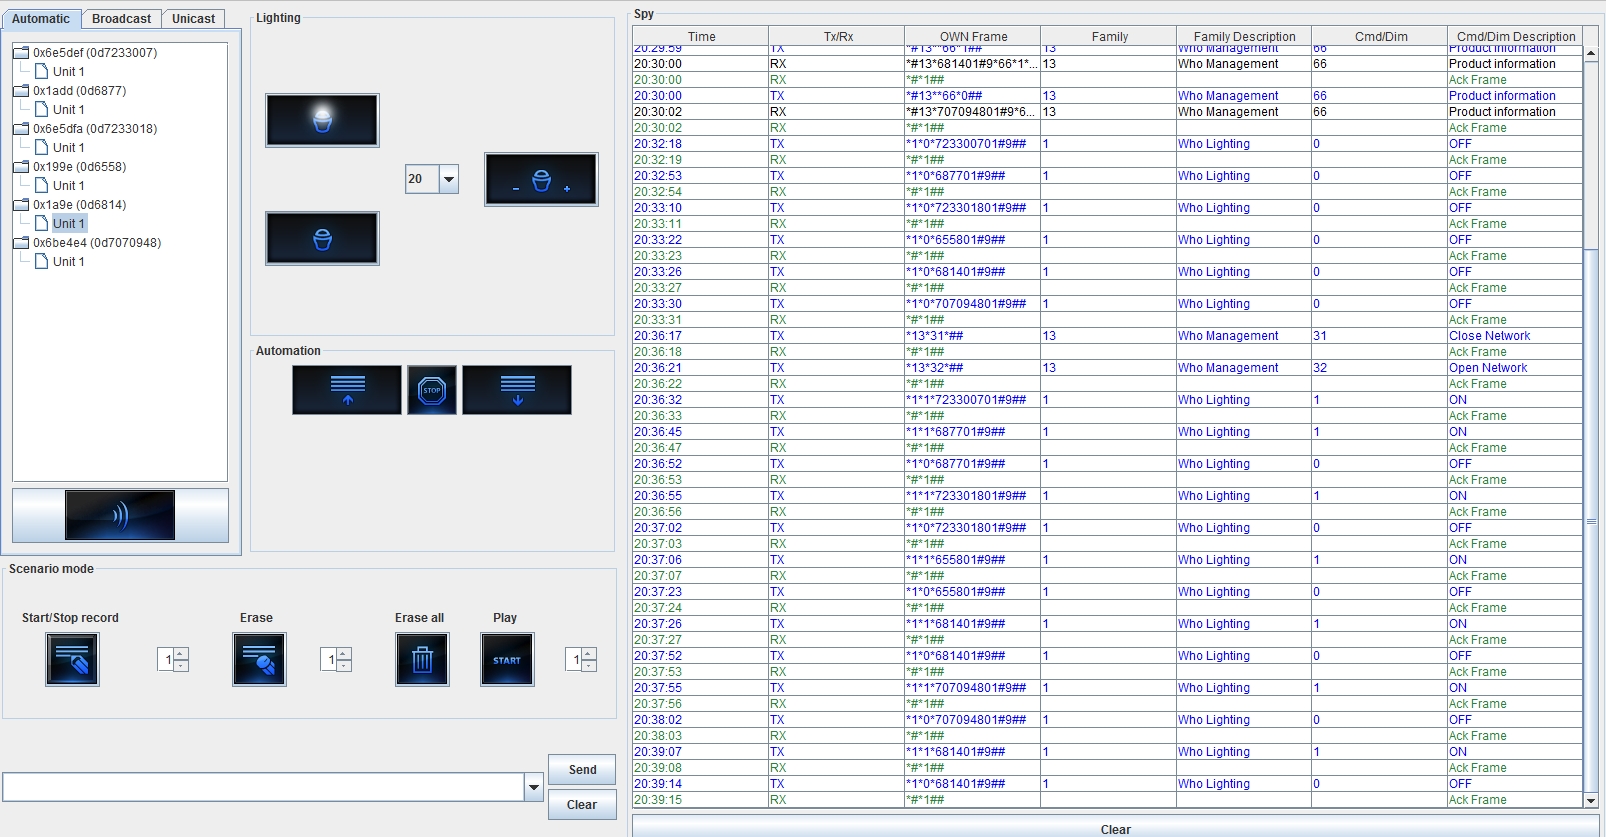This screenshot has width=1606, height=837.
Task: Open the command history dropdown arrow
Action: pos(534,787)
